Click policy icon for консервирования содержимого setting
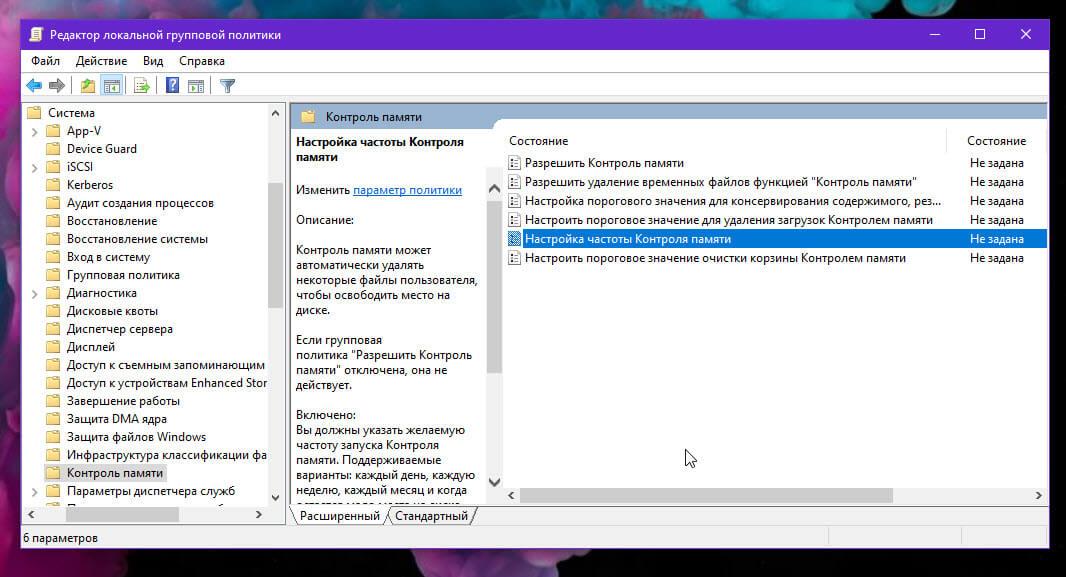The image size is (1066, 577). [x=515, y=201]
